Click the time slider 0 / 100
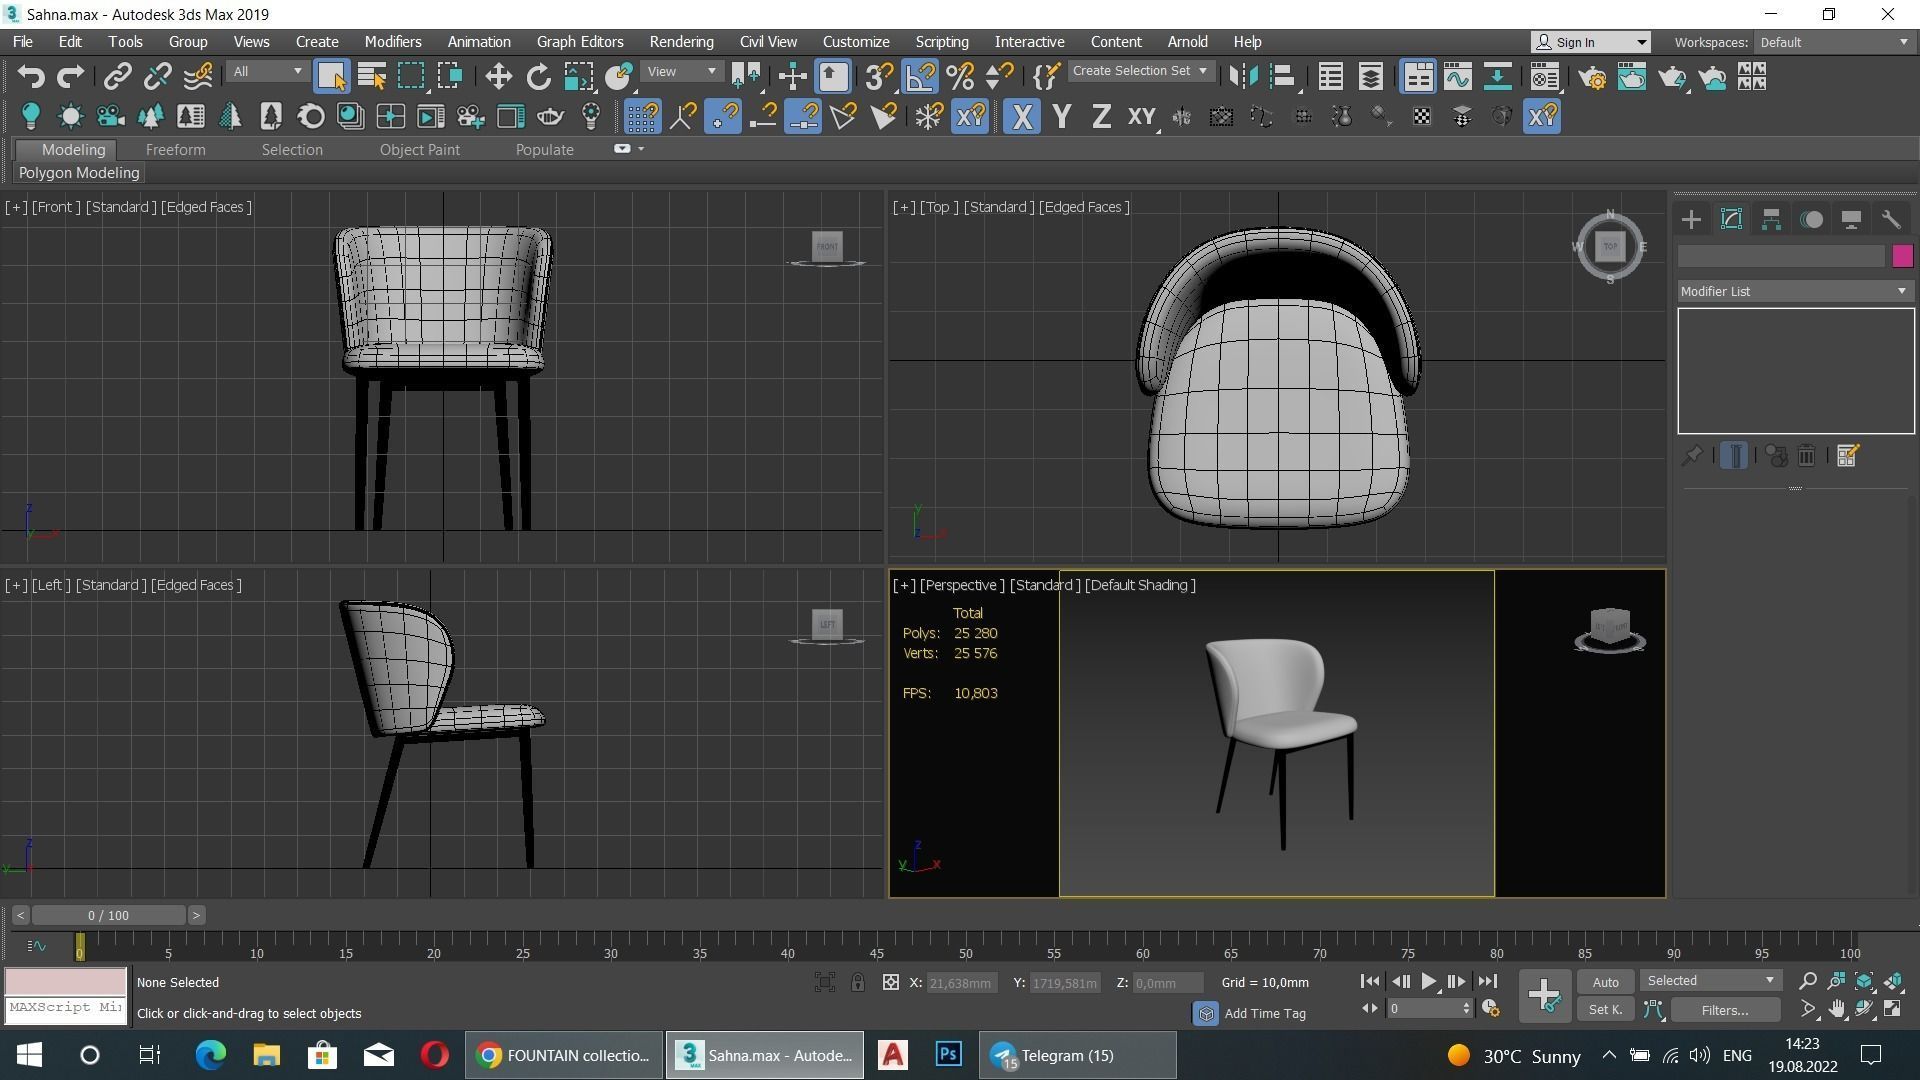 pyautogui.click(x=108, y=915)
